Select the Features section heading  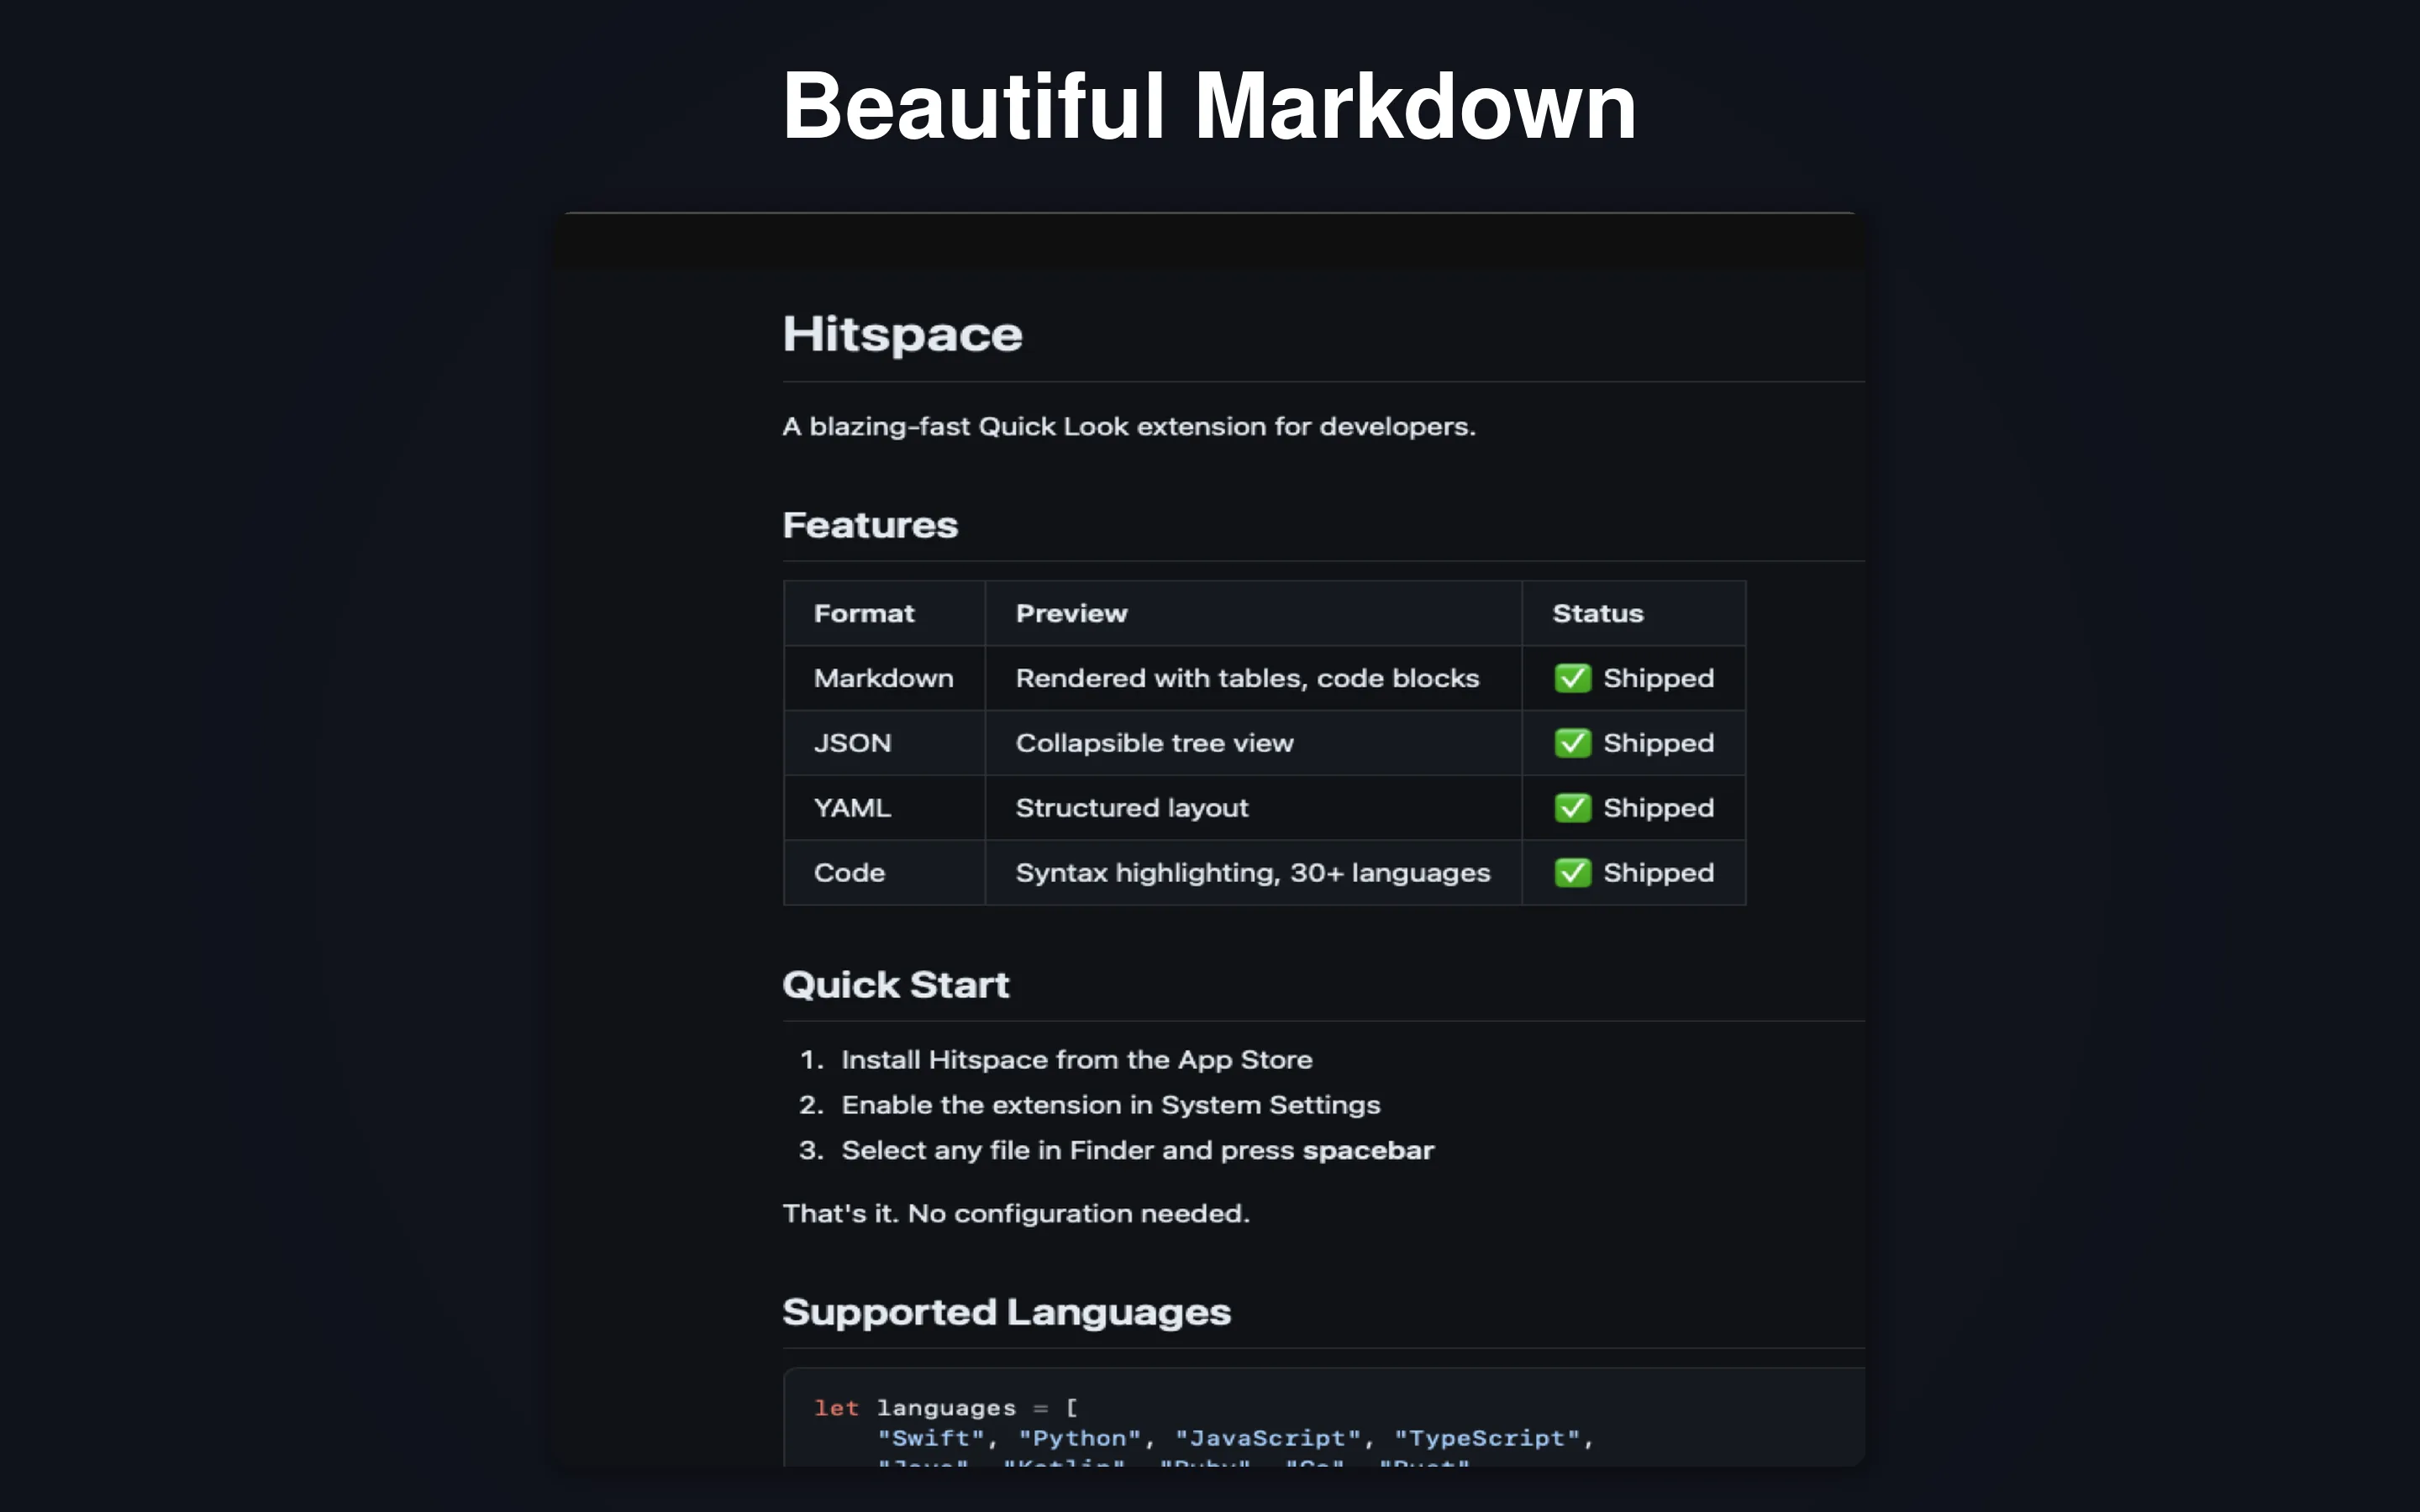[x=870, y=525]
